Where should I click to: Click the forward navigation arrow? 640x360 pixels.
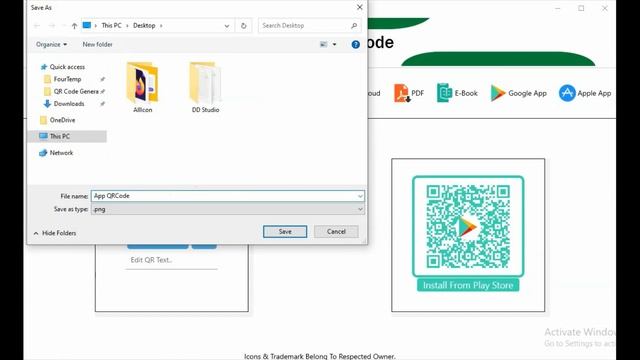(x=51, y=26)
